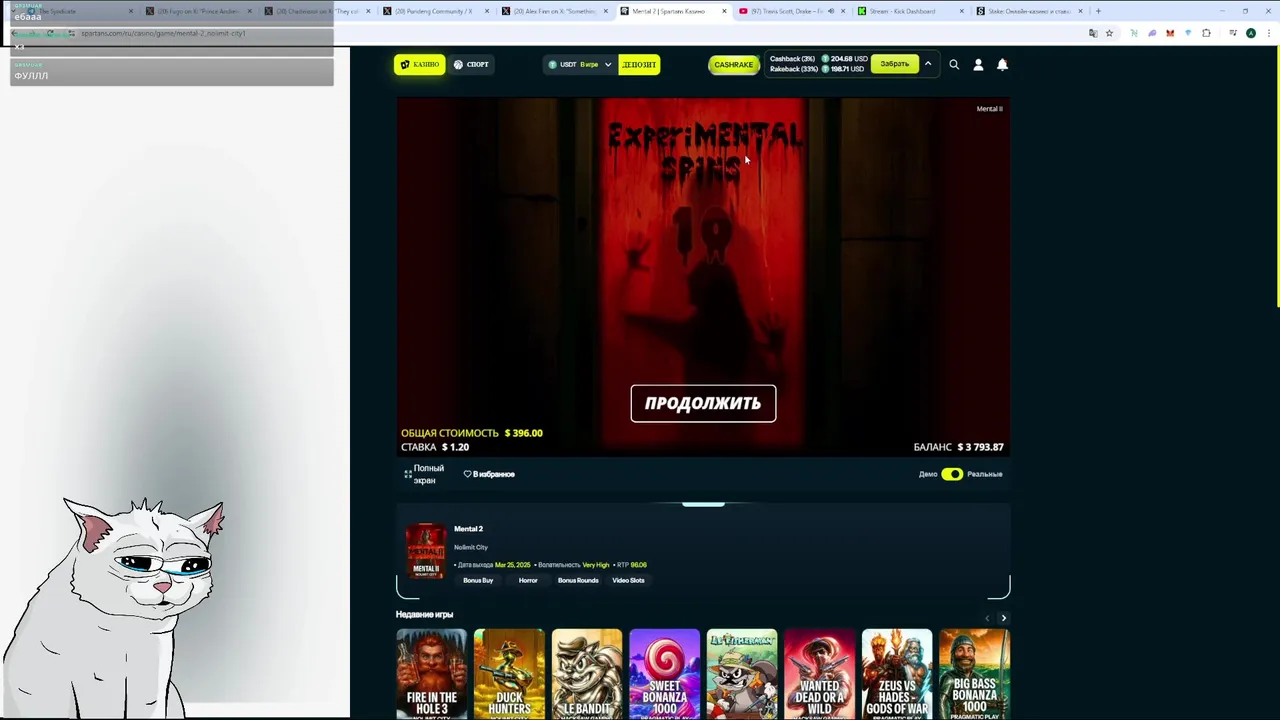The width and height of the screenshot is (1280, 720).
Task: Click the Very High volatility value
Action: tap(596, 565)
